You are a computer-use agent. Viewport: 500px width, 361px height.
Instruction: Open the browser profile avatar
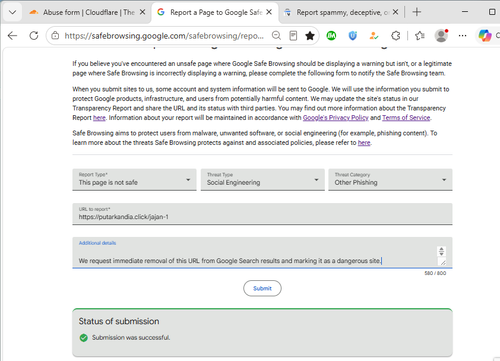441,35
